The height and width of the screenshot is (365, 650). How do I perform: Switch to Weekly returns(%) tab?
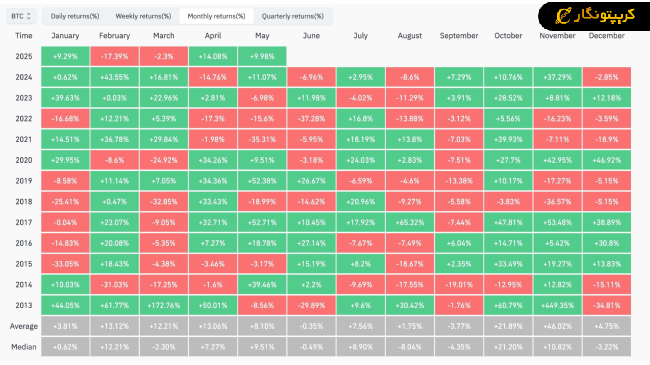[x=143, y=16]
